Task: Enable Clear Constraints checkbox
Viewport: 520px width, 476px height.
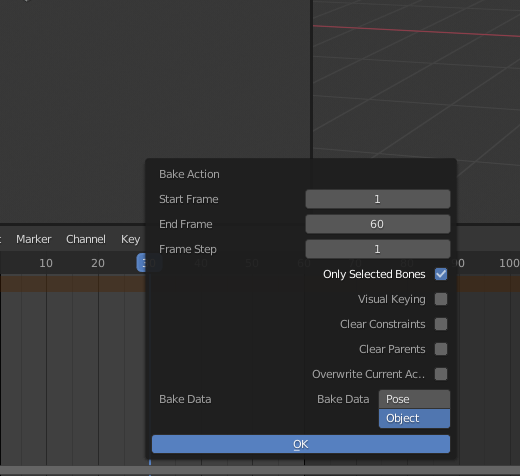Action: click(x=441, y=324)
